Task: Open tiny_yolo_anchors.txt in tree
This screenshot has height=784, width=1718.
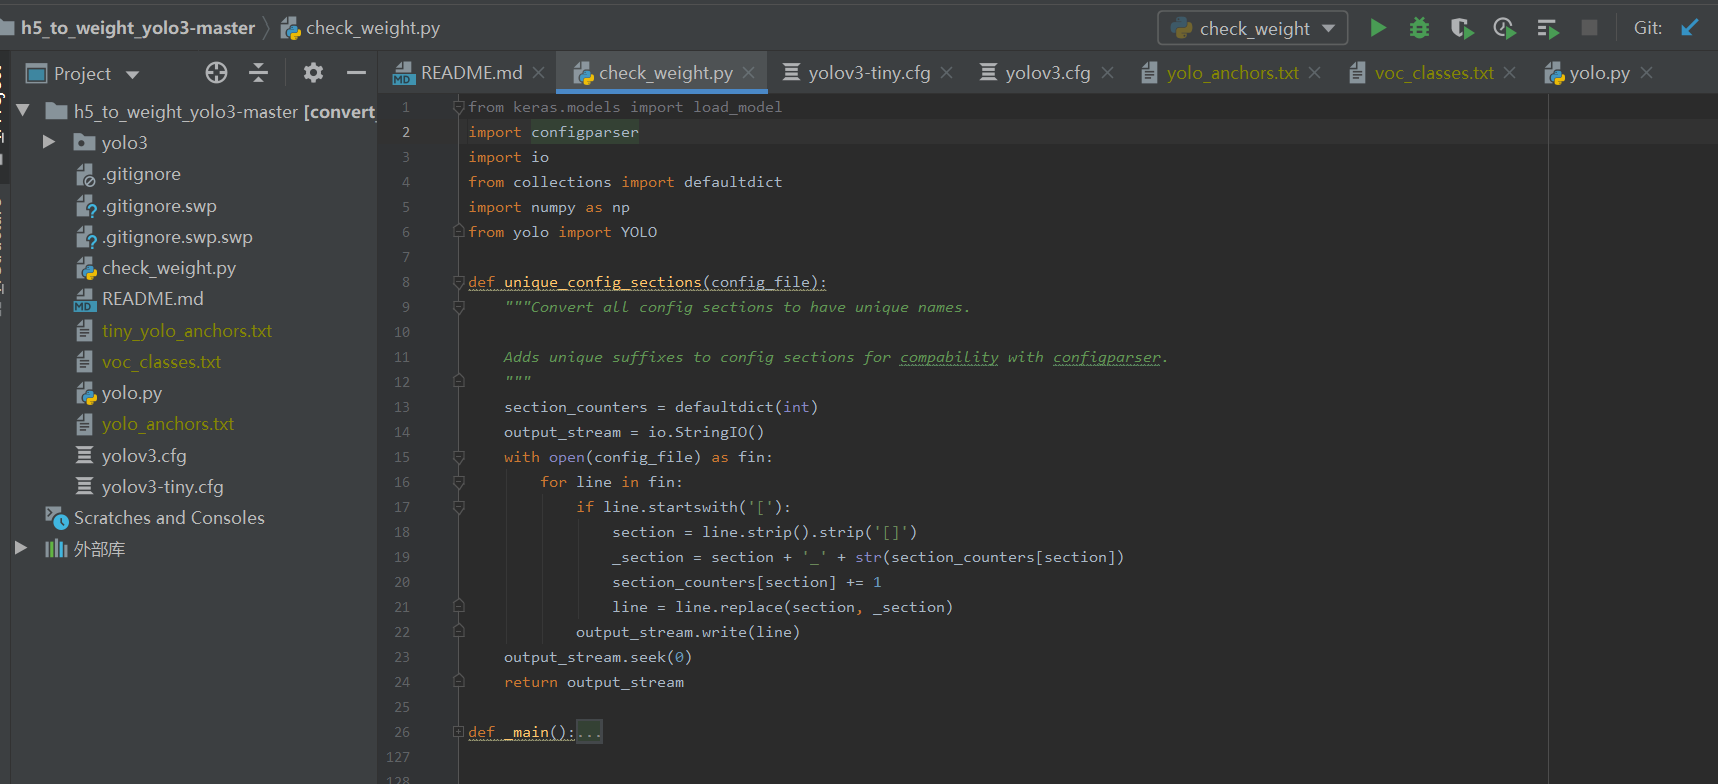Action: click(x=186, y=331)
